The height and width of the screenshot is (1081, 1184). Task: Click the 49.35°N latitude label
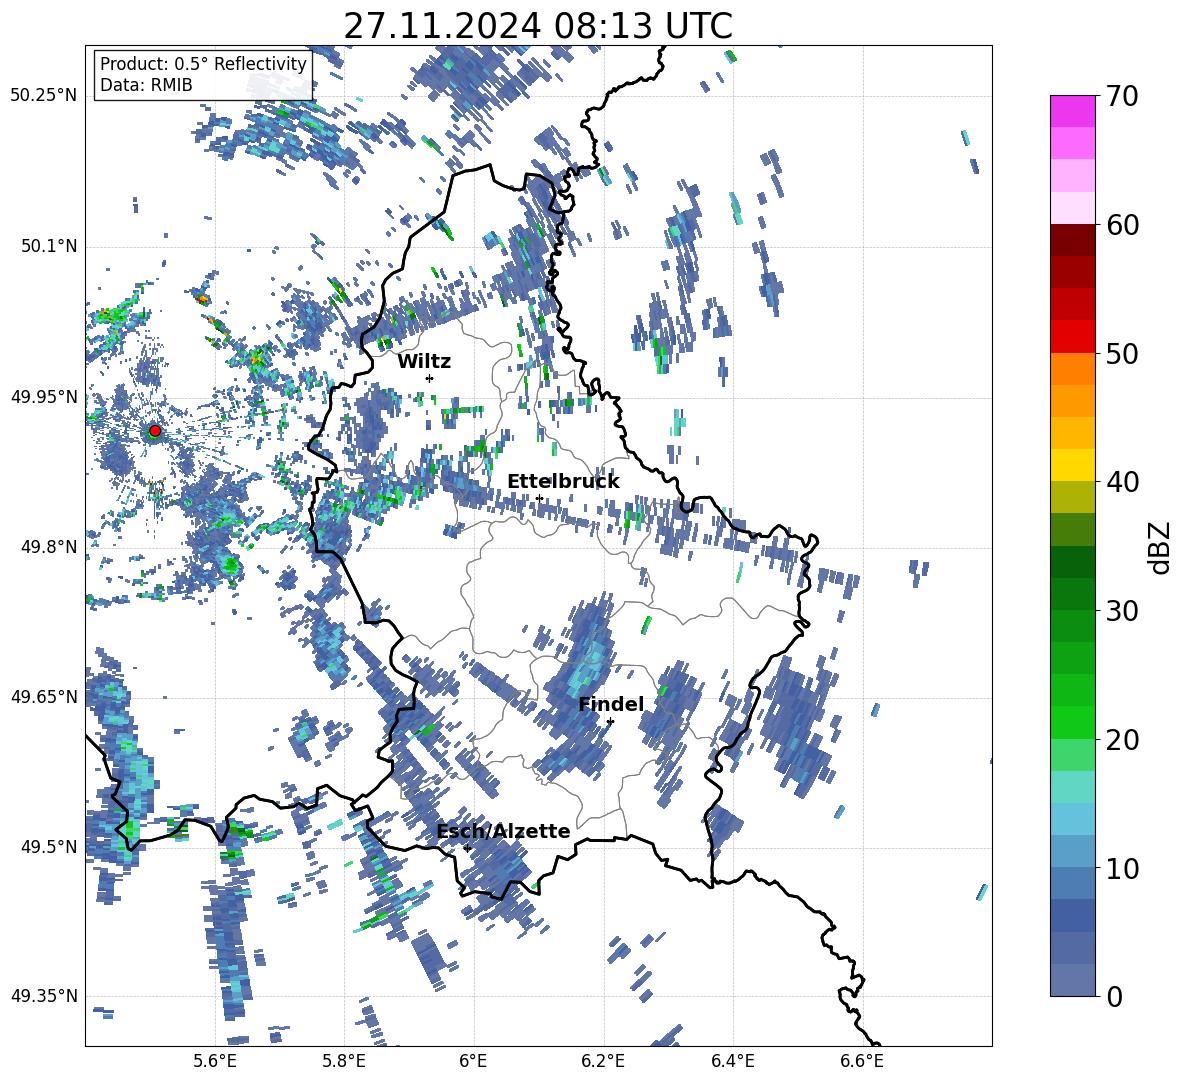44,996
